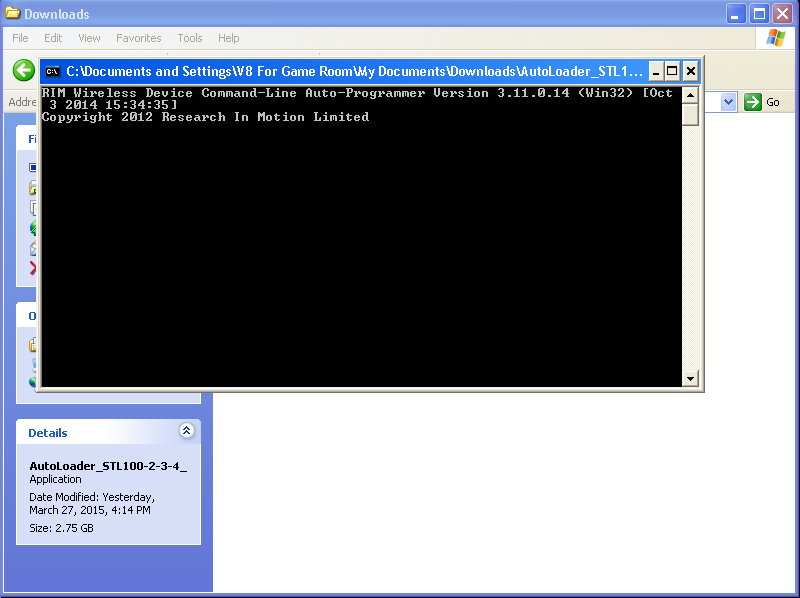Open the File menu
This screenshot has width=800, height=598.
coord(20,38)
